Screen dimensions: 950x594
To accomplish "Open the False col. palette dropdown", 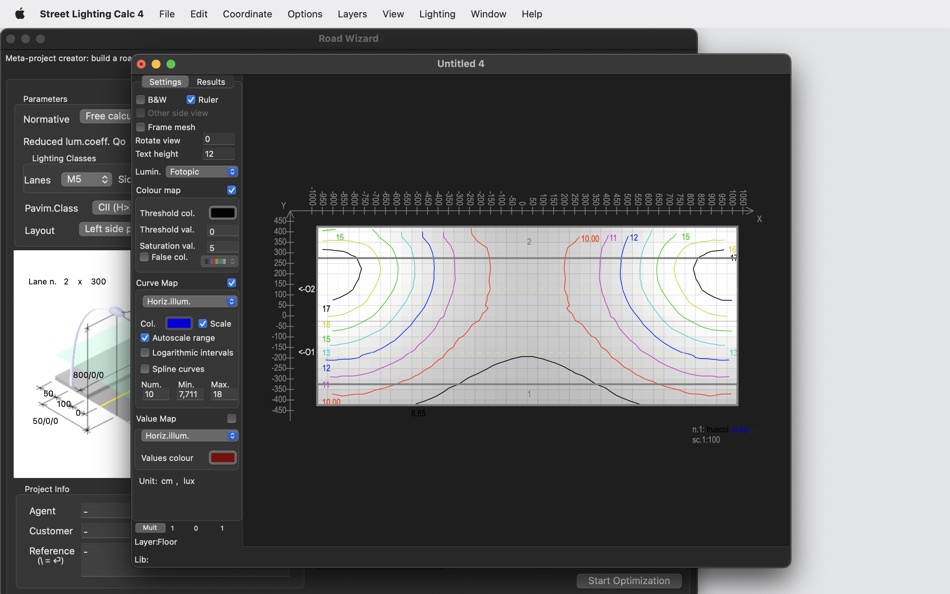I will [x=220, y=261].
